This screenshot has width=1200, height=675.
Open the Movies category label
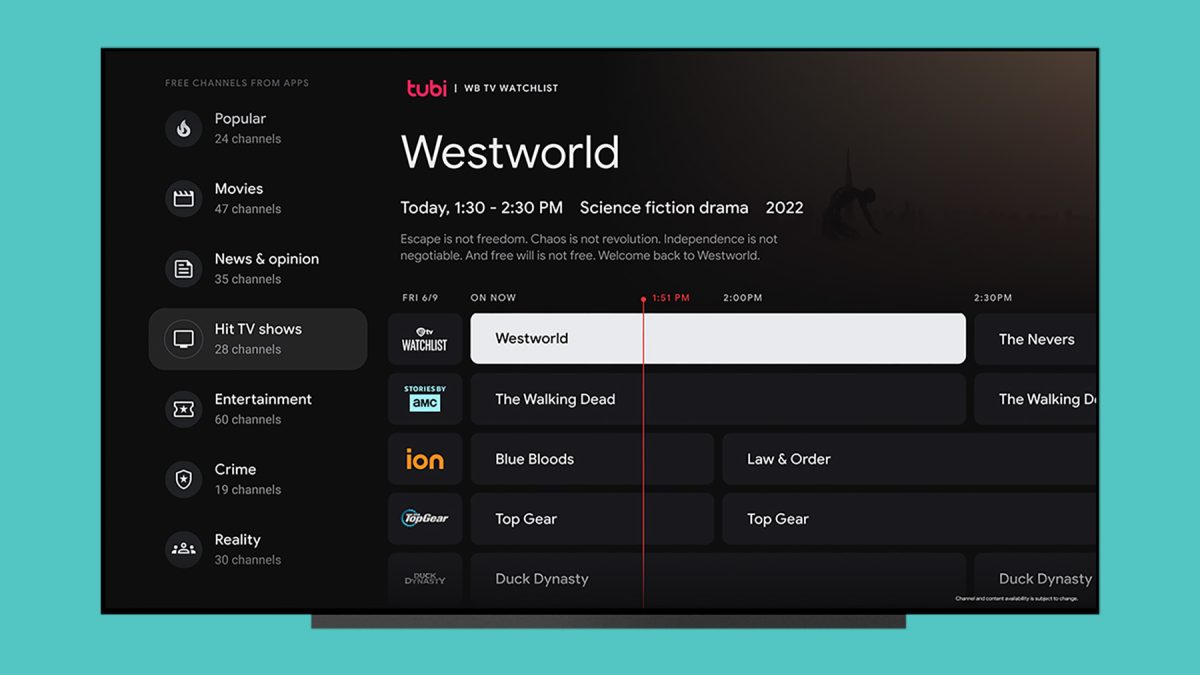(239, 189)
